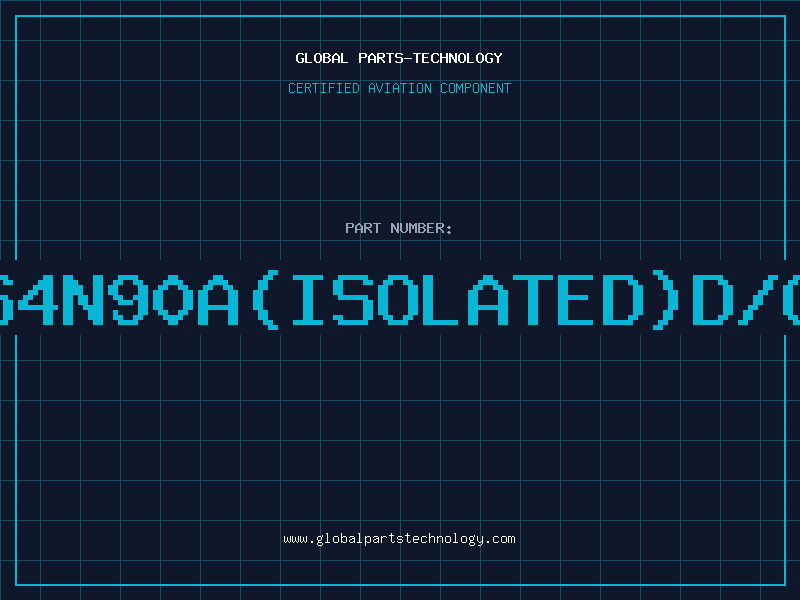Click the word NUMBER: in the label
This screenshot has width=800, height=600.
pos(421,228)
